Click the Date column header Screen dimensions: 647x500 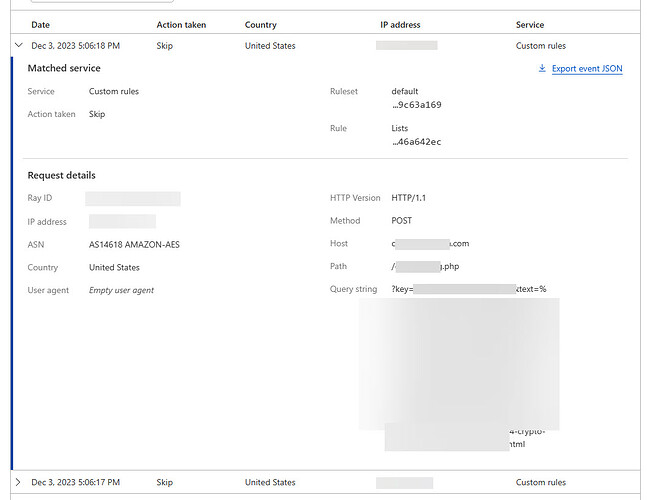[40, 25]
